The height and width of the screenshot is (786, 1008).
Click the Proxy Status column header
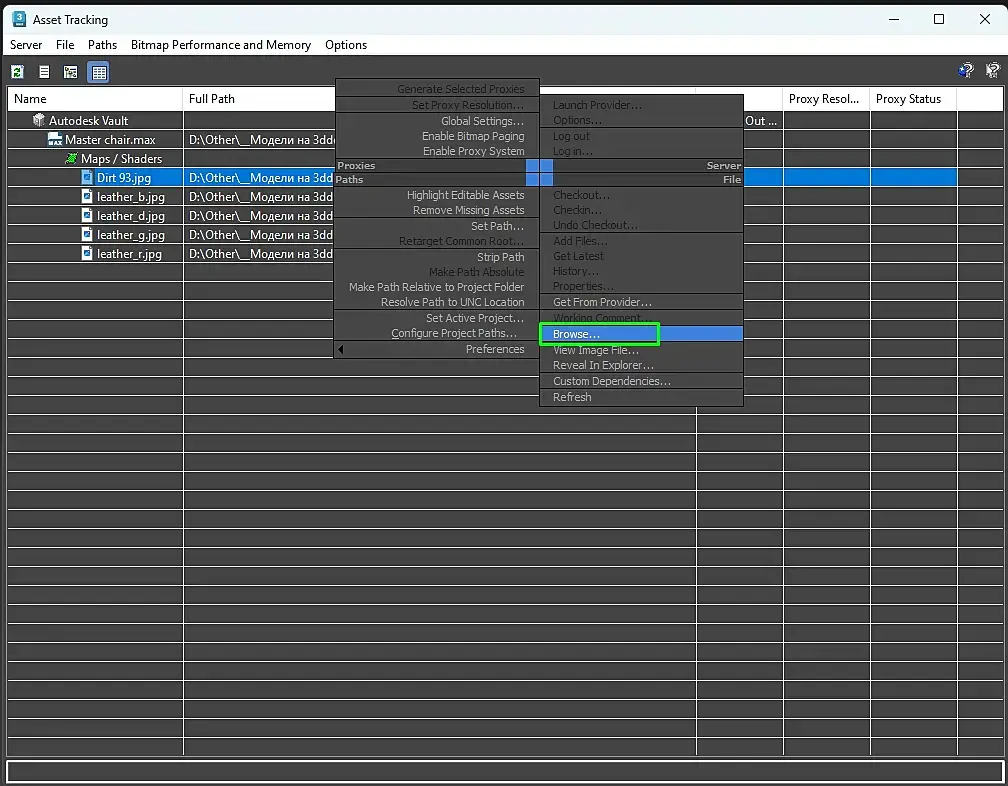(x=913, y=99)
